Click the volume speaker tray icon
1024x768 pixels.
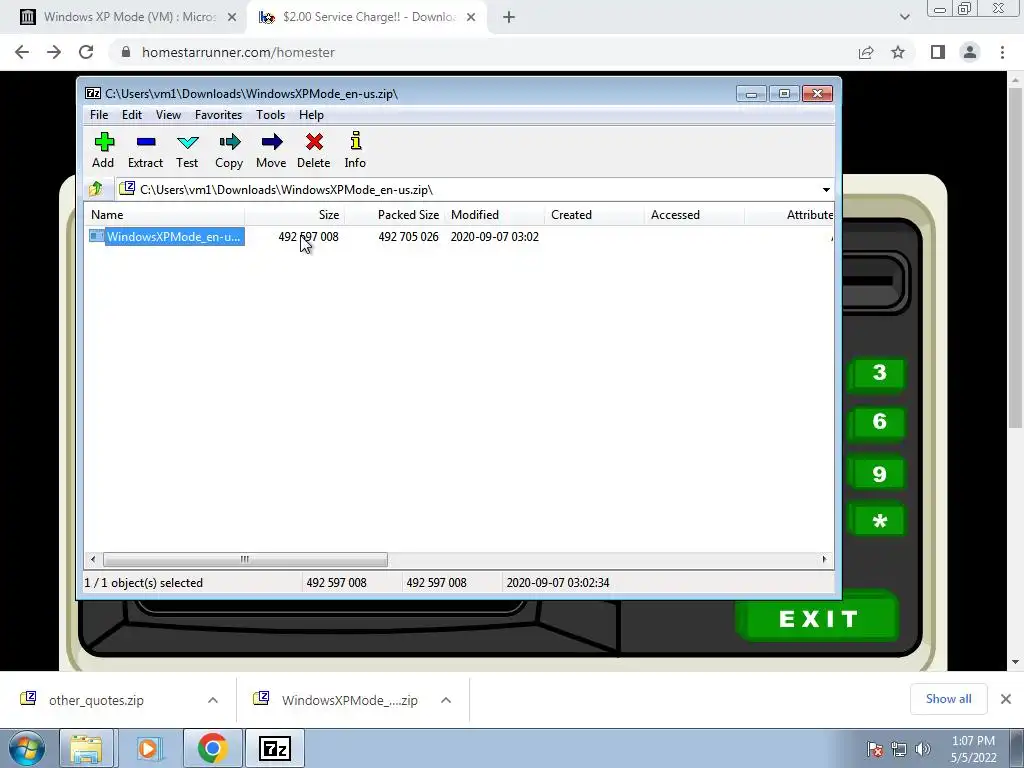[x=923, y=749]
